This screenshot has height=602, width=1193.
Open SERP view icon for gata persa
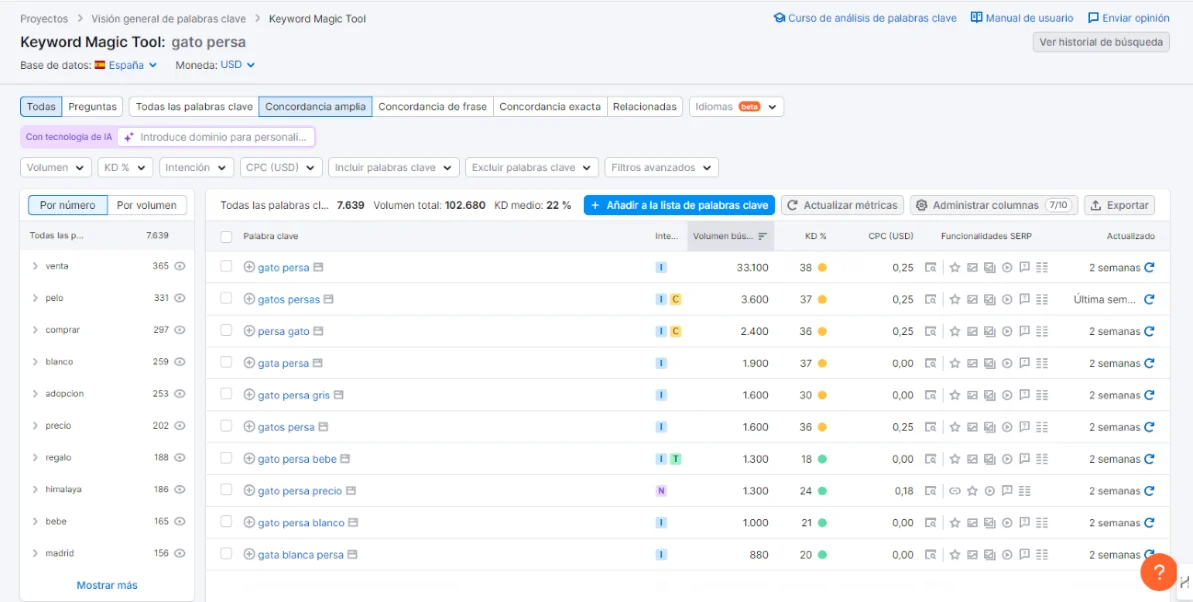(x=930, y=364)
